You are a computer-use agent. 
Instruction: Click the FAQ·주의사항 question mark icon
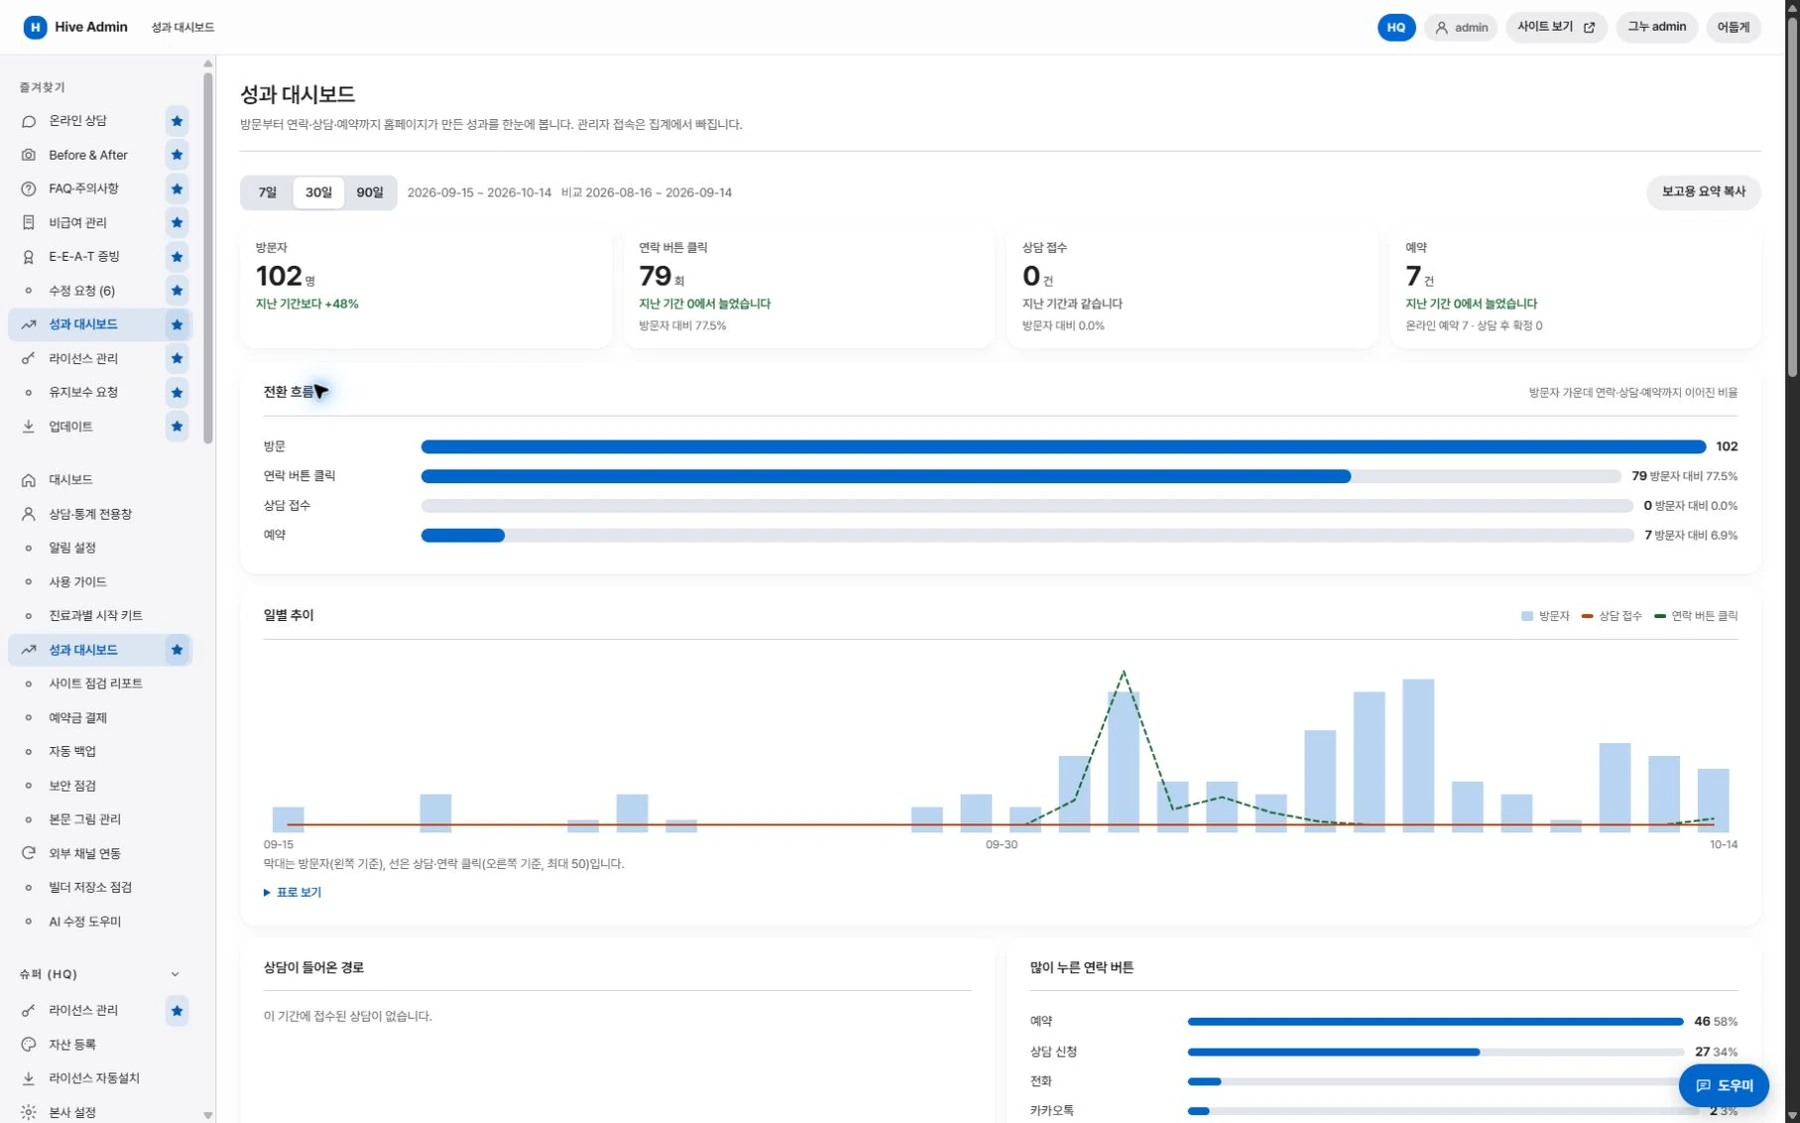coord(28,189)
